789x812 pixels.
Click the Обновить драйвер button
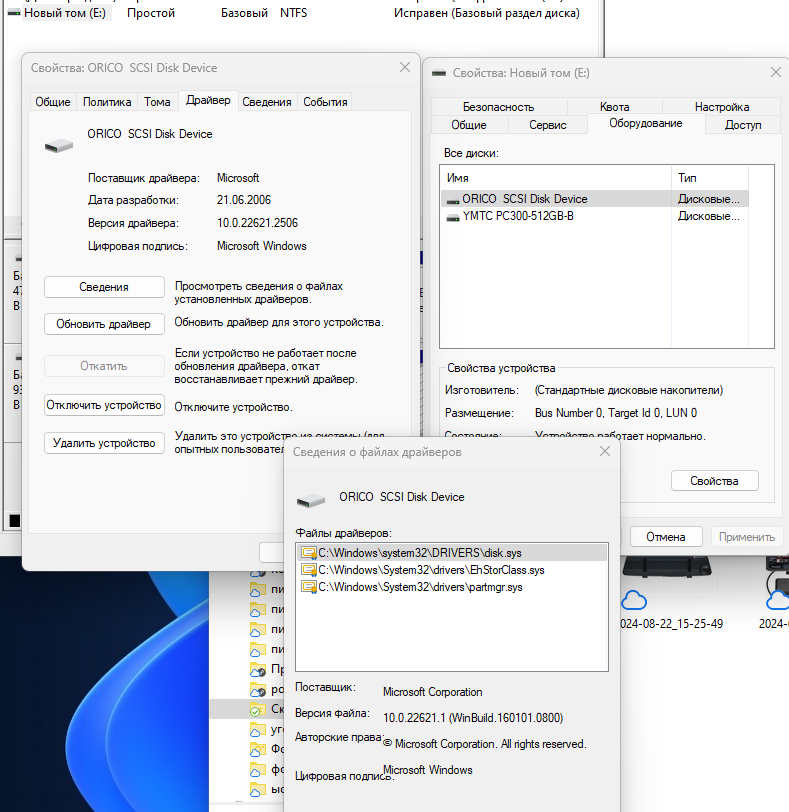point(104,324)
